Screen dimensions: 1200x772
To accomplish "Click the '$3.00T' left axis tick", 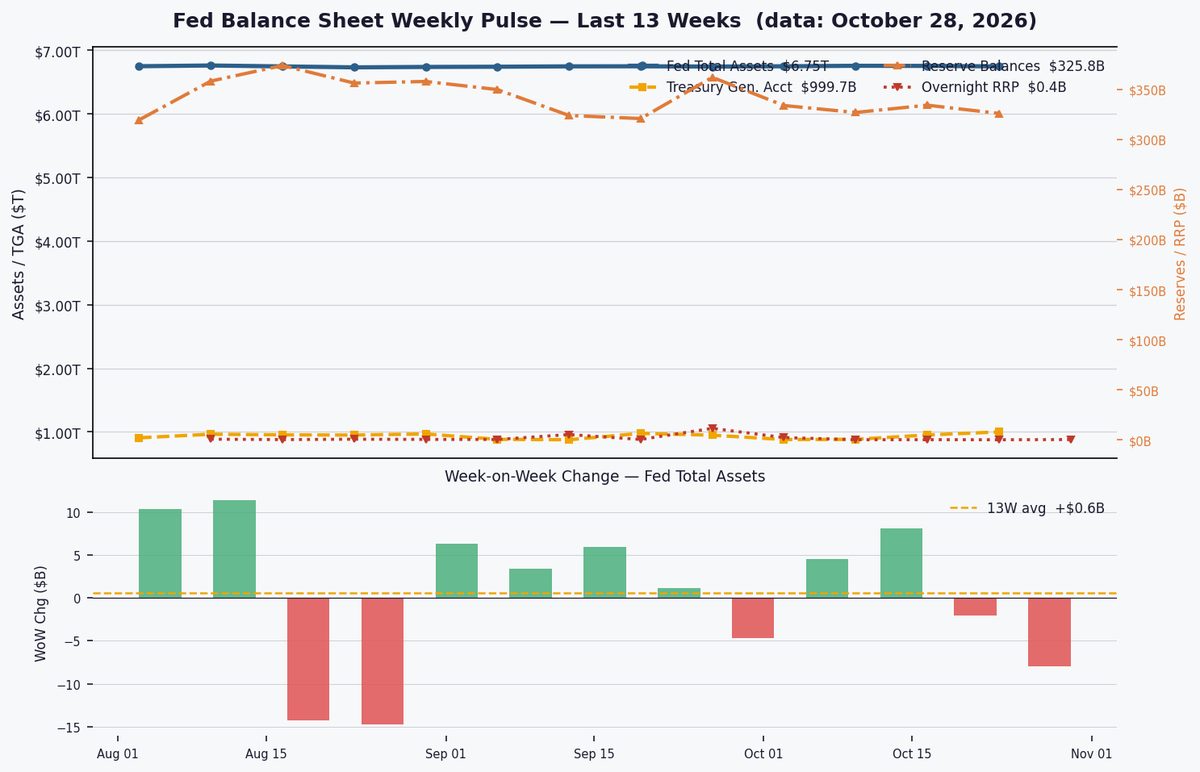I will pos(58,305).
